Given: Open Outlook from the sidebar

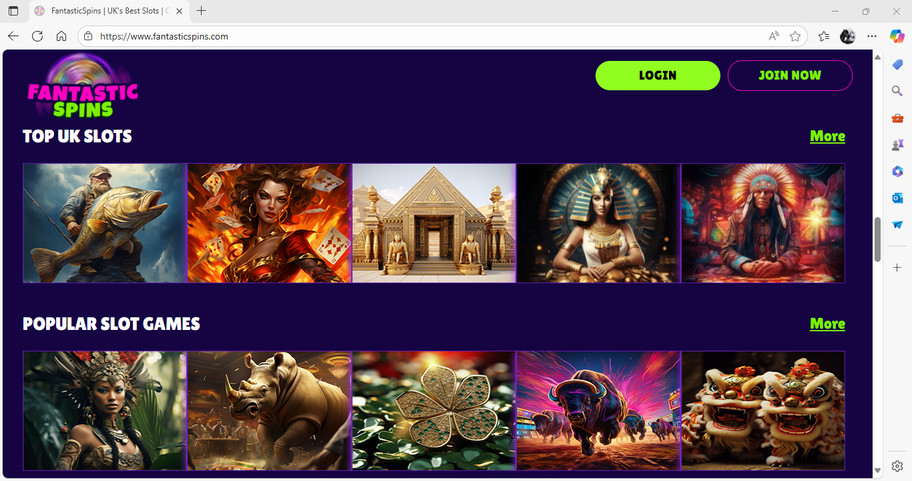Looking at the screenshot, I should (897, 198).
